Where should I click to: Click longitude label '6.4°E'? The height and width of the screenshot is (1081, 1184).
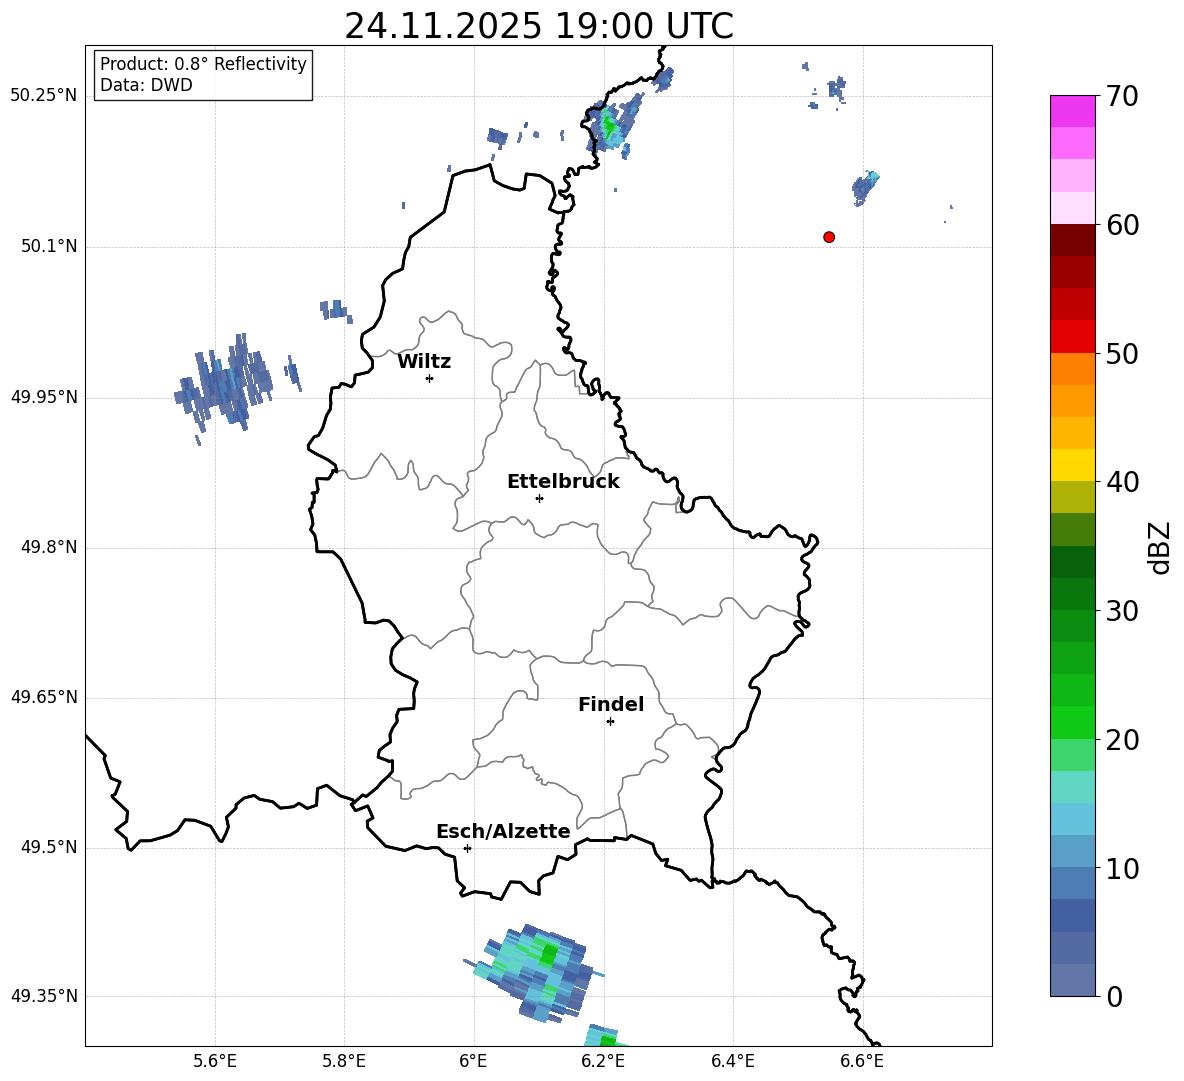[732, 1061]
